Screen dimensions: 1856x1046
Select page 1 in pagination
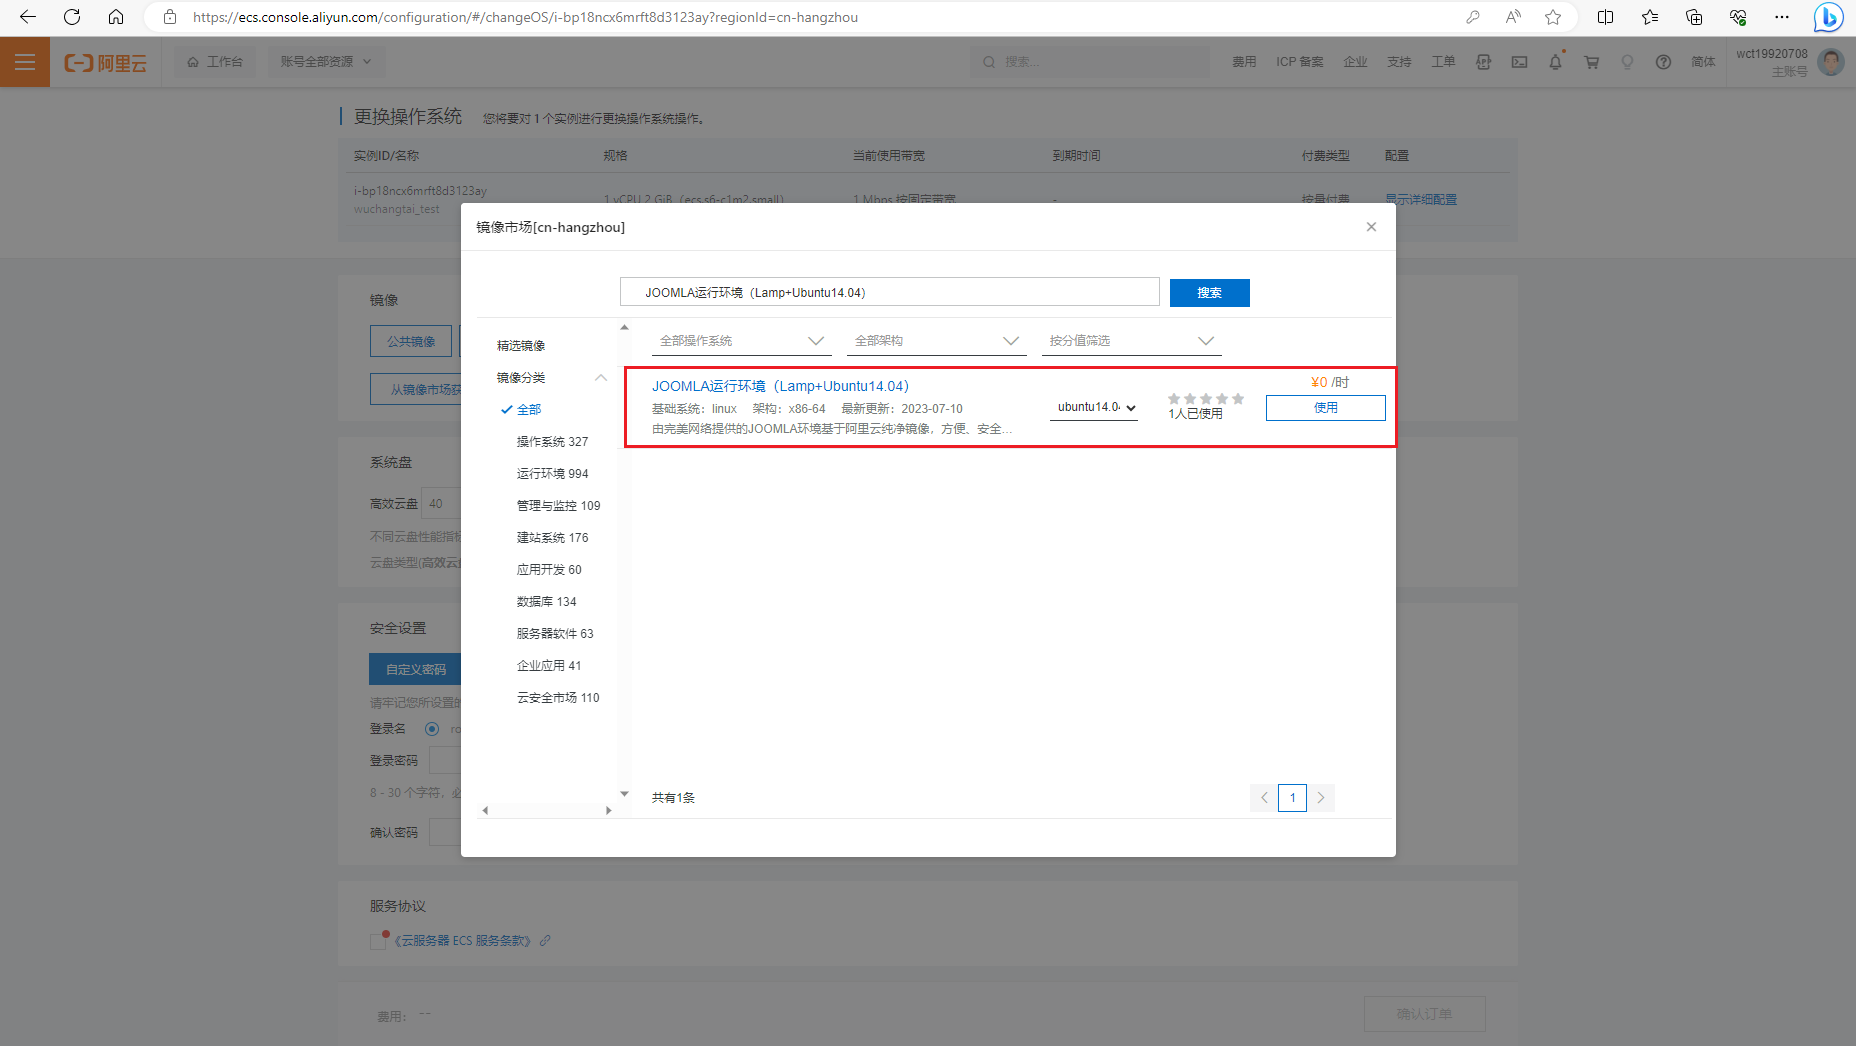pyautogui.click(x=1292, y=797)
